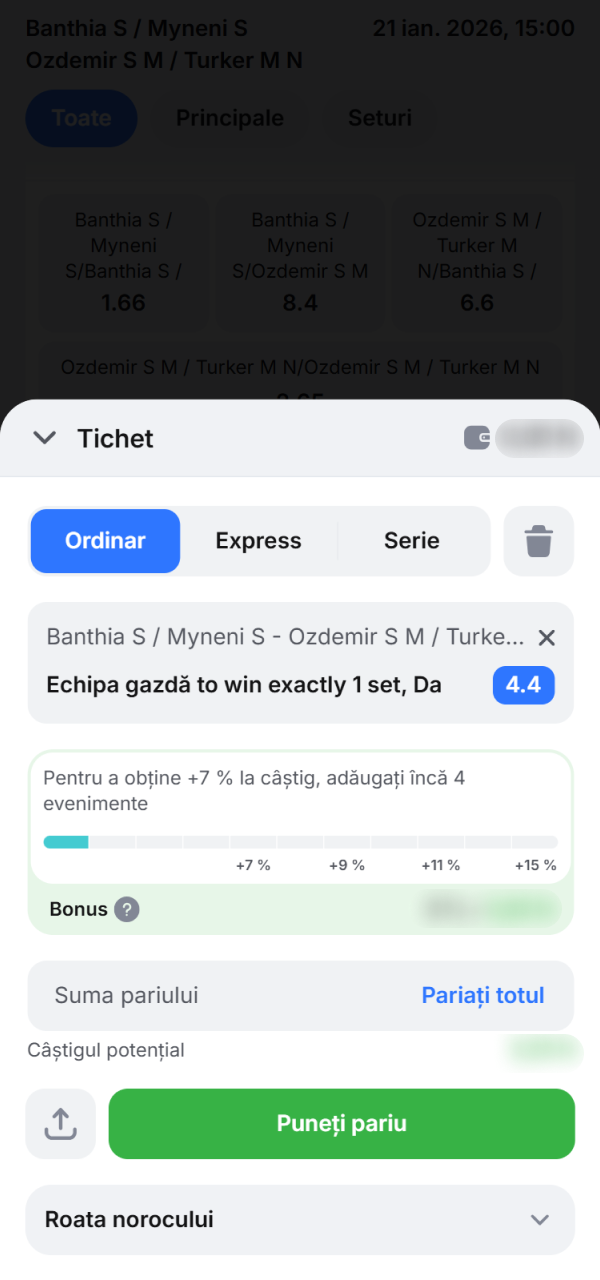Screen dimensions: 600x1280
Task: Collapse the Tichet panel with the chevron
Action: click(44, 437)
